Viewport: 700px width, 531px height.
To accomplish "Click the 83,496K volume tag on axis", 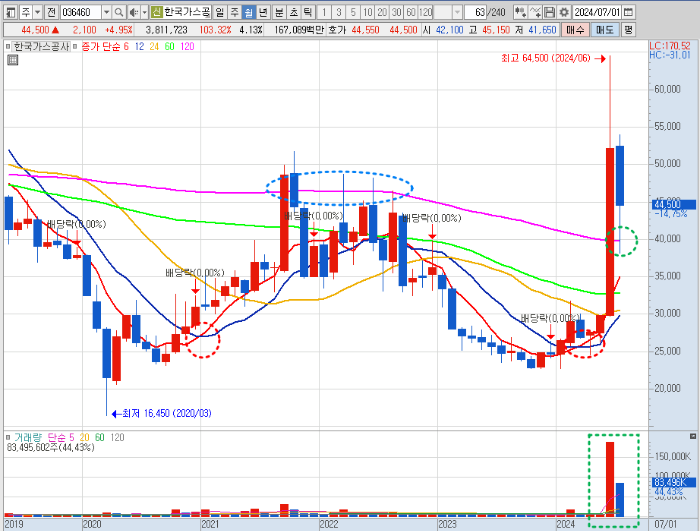I will [674, 482].
